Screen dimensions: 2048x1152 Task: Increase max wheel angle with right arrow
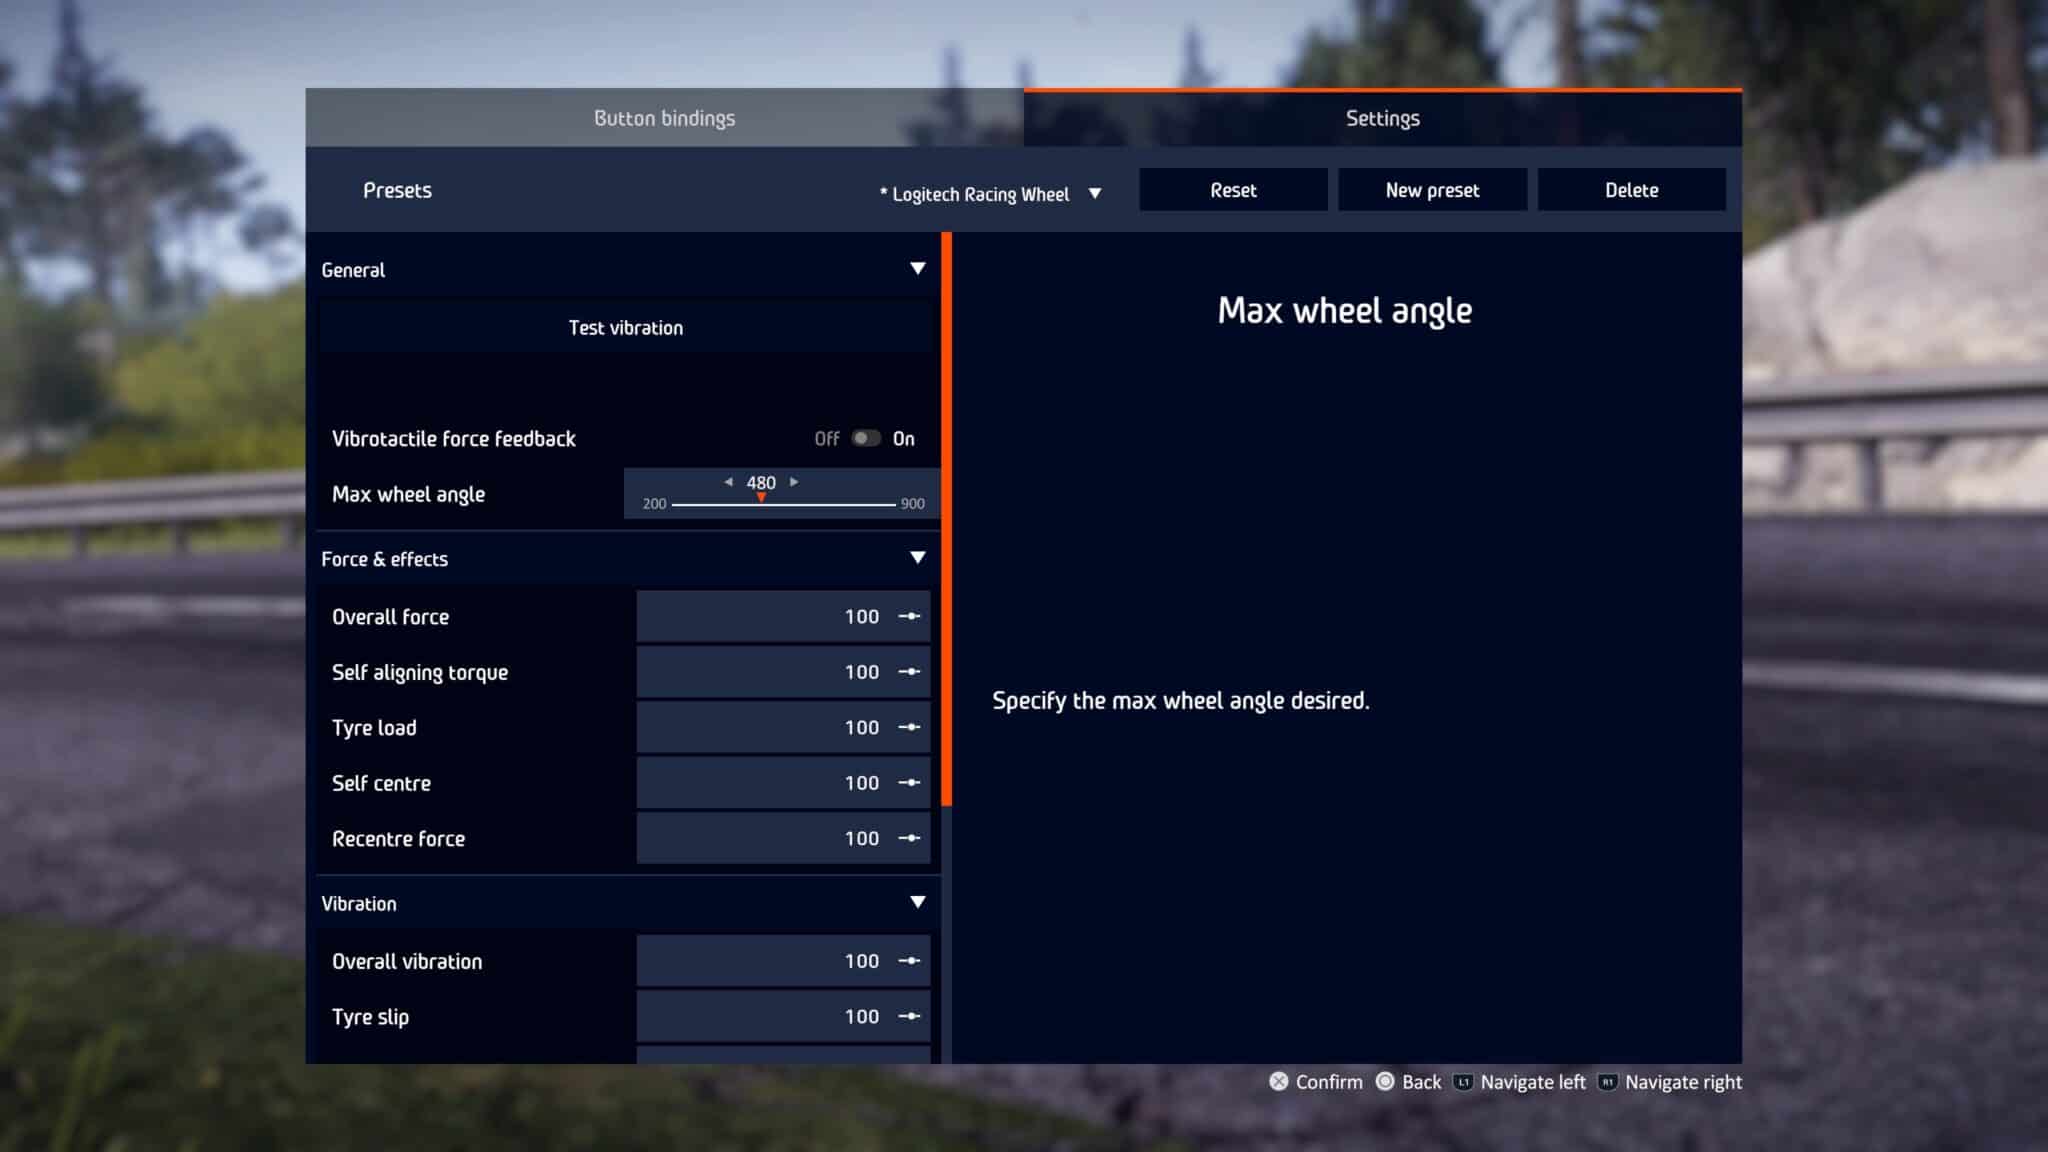(x=794, y=482)
